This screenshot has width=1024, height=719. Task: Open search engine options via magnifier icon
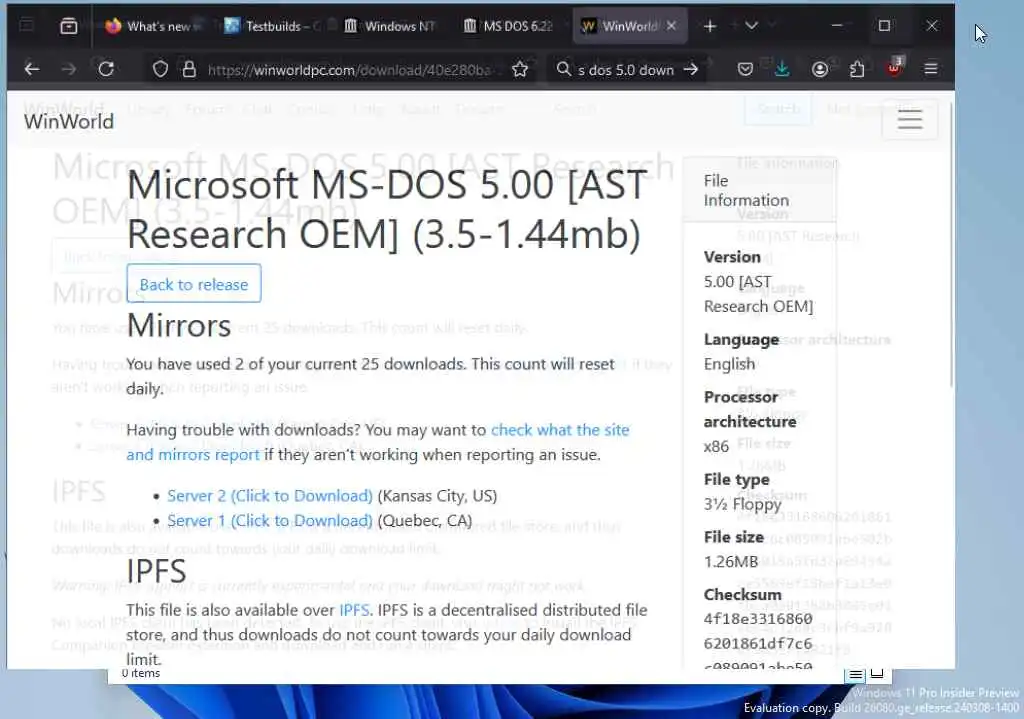[563, 69]
